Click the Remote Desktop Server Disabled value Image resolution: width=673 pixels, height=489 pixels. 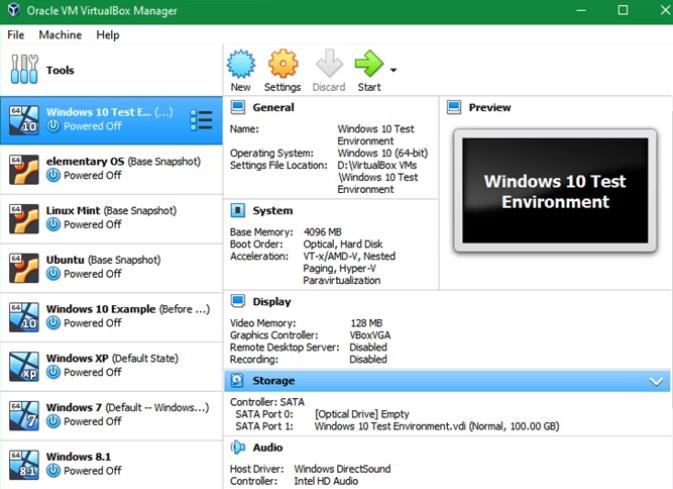coord(368,347)
